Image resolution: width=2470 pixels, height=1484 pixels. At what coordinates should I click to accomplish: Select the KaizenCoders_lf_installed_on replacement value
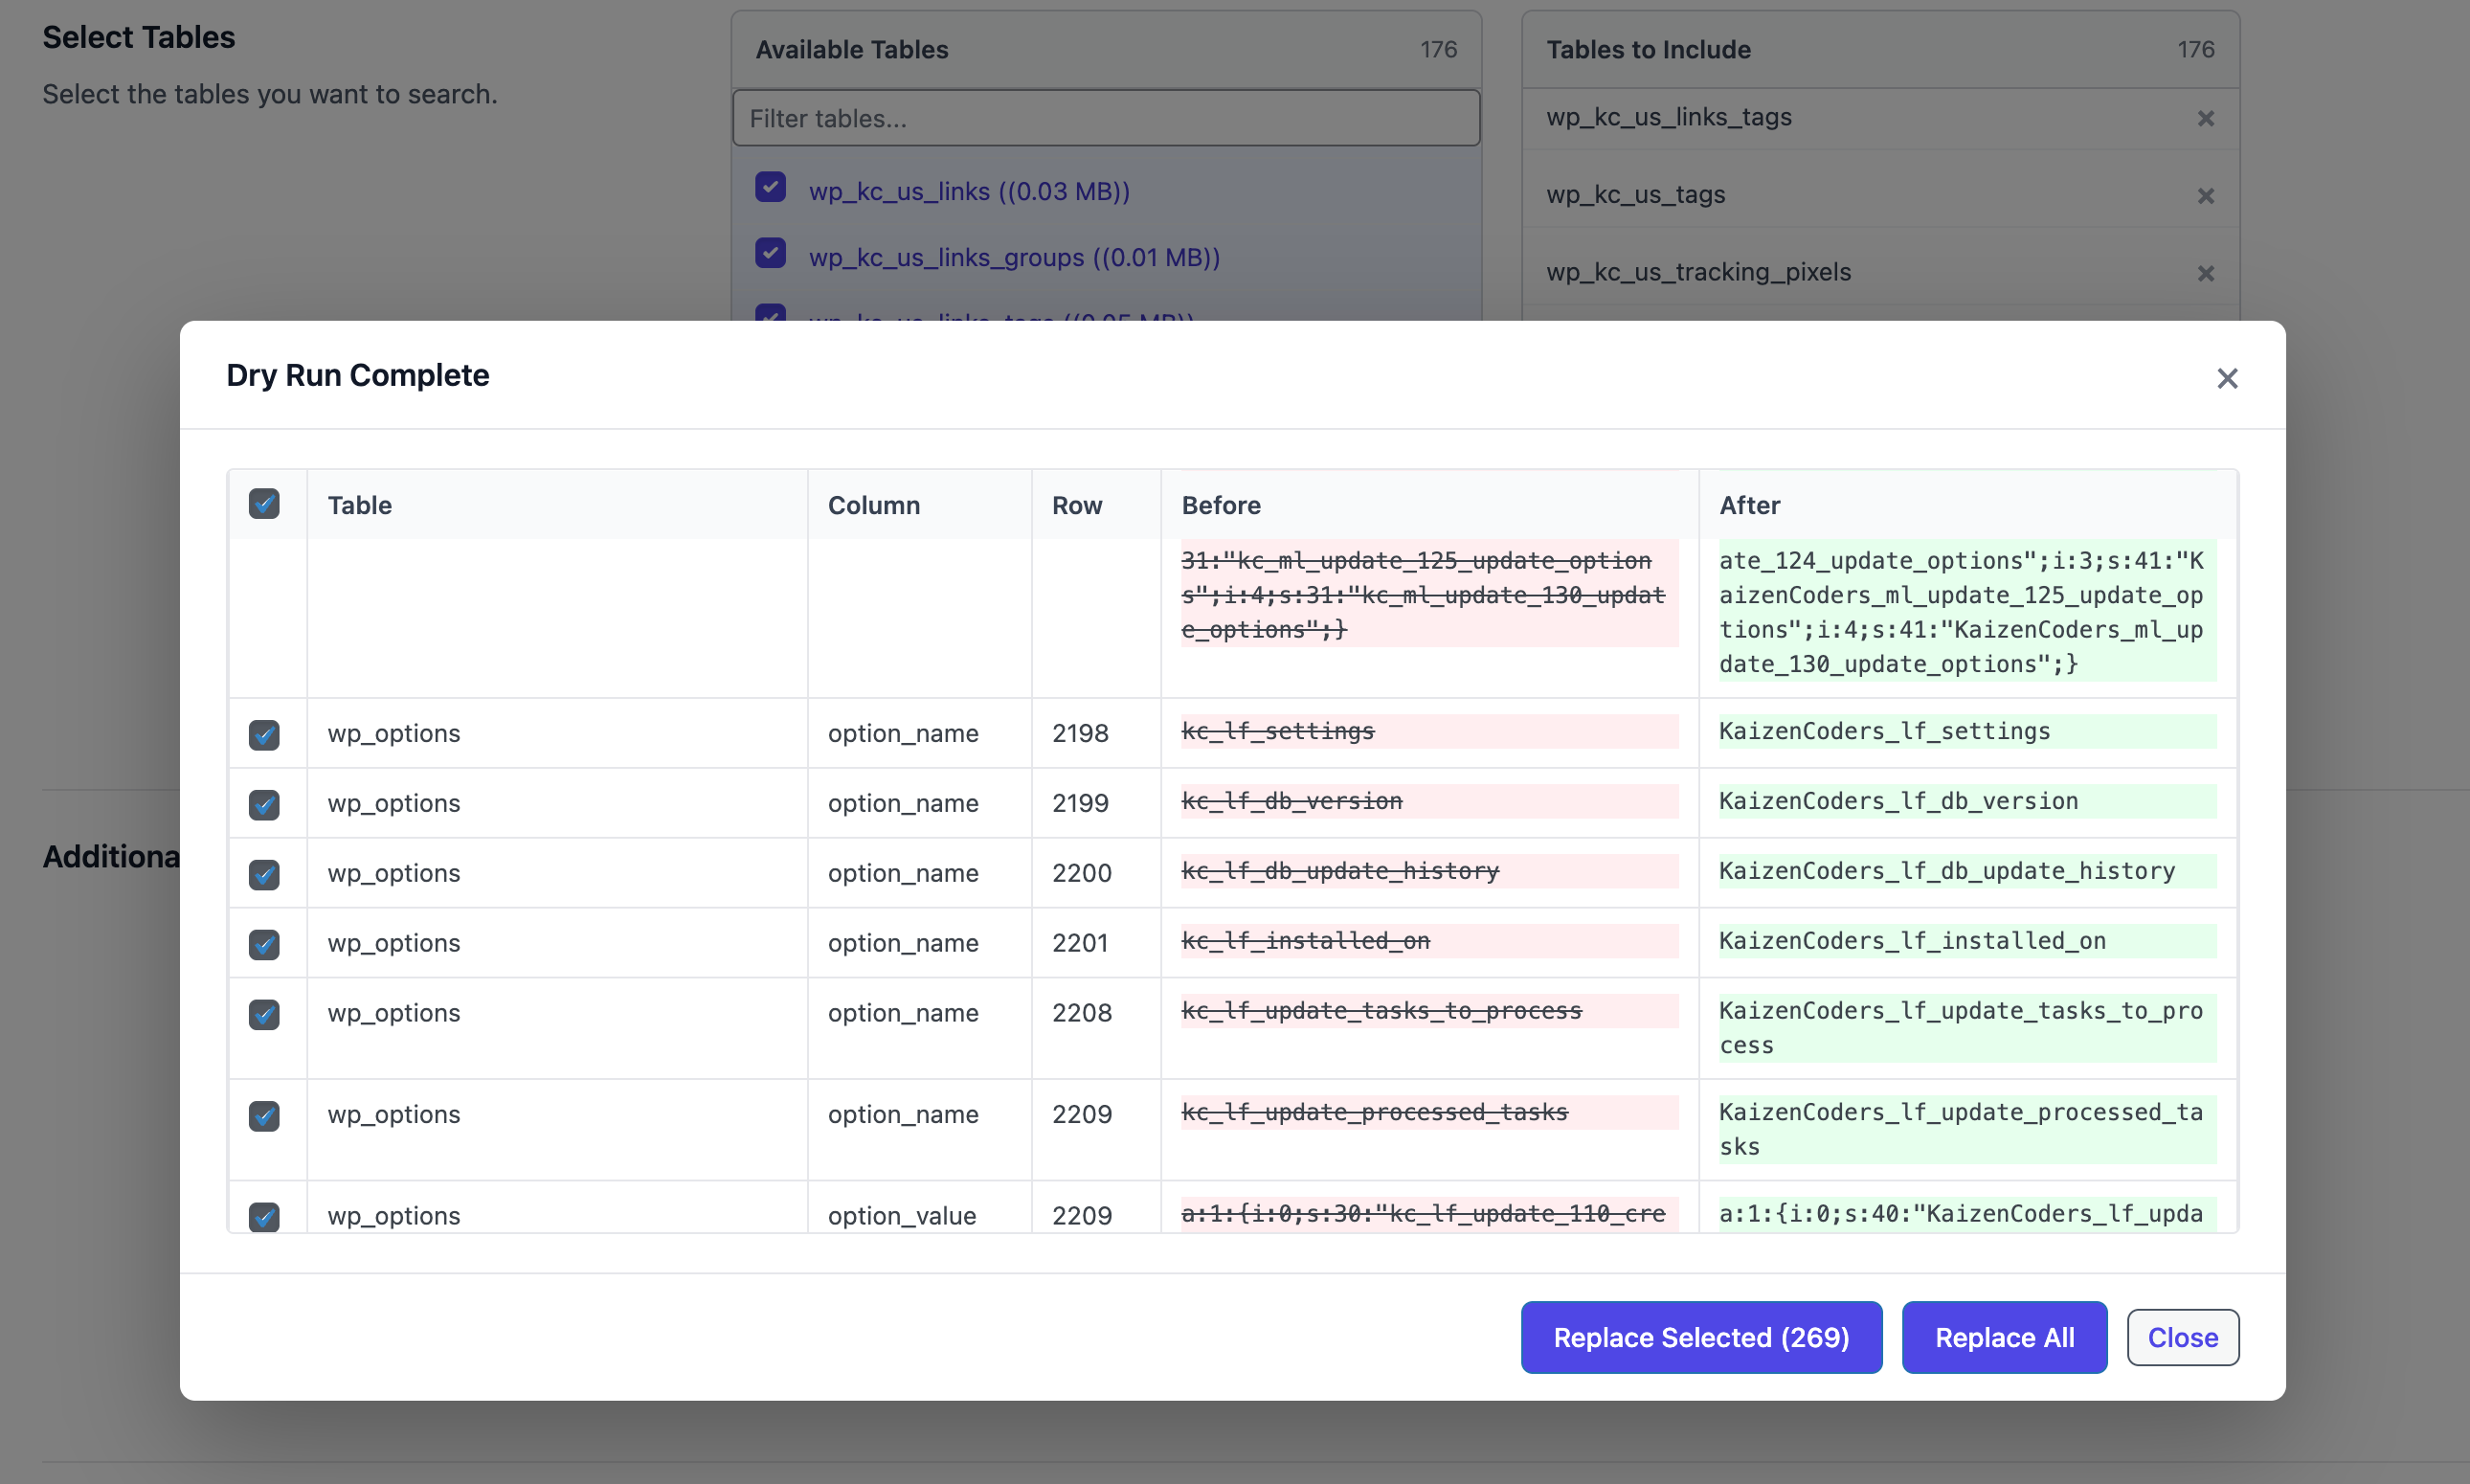(1913, 941)
